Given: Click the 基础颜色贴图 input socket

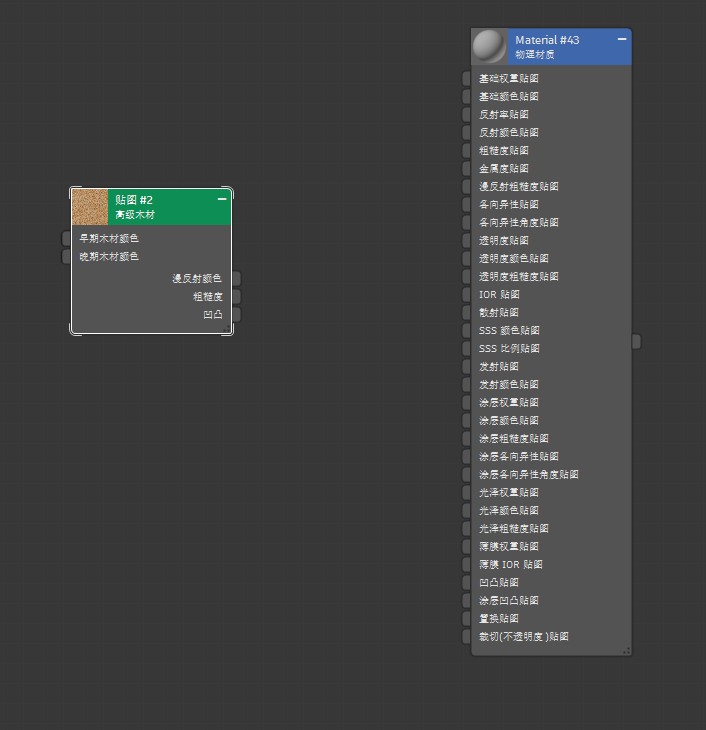Looking at the screenshot, I should [x=466, y=96].
